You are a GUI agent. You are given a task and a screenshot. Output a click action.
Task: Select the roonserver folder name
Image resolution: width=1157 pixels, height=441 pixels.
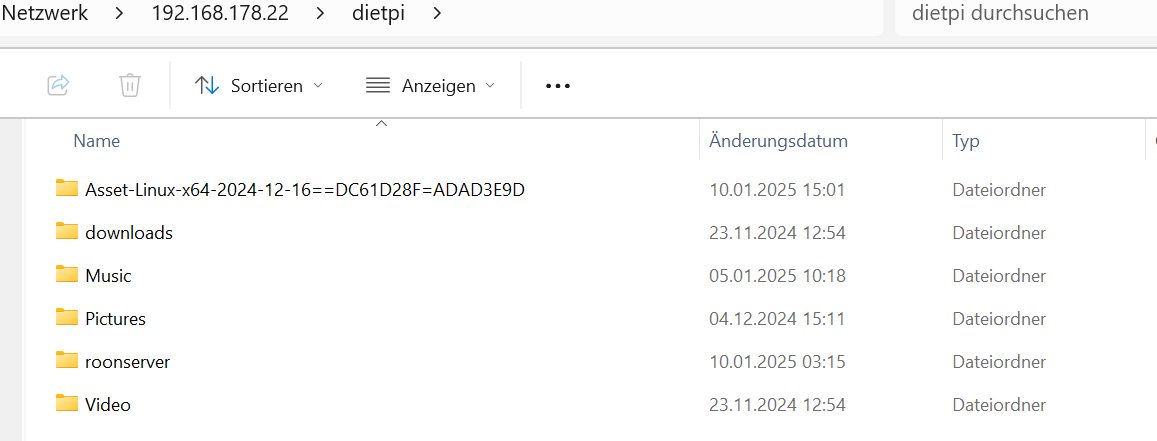(x=128, y=362)
